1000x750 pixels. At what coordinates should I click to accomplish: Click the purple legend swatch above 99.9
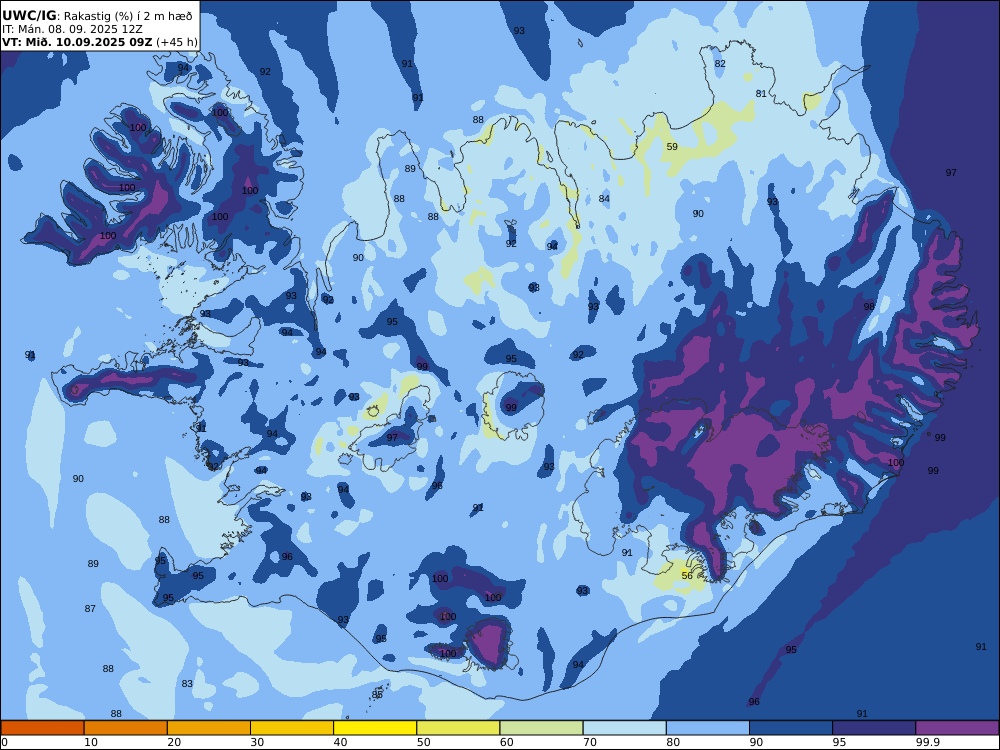957,728
